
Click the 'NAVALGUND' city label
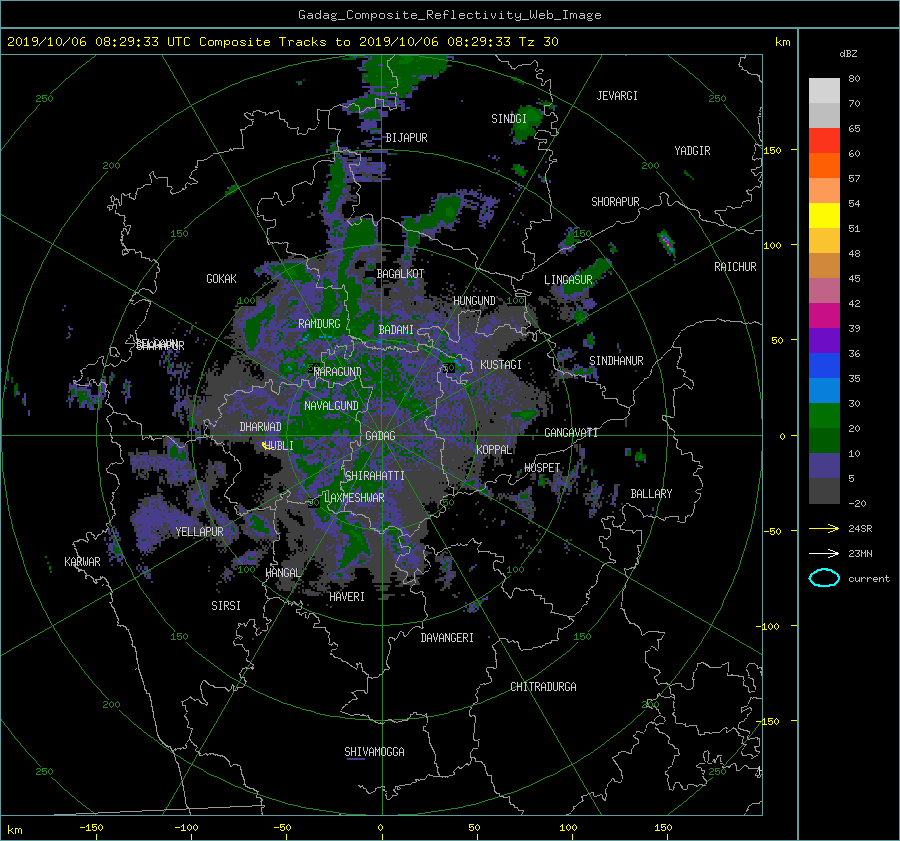coord(331,406)
